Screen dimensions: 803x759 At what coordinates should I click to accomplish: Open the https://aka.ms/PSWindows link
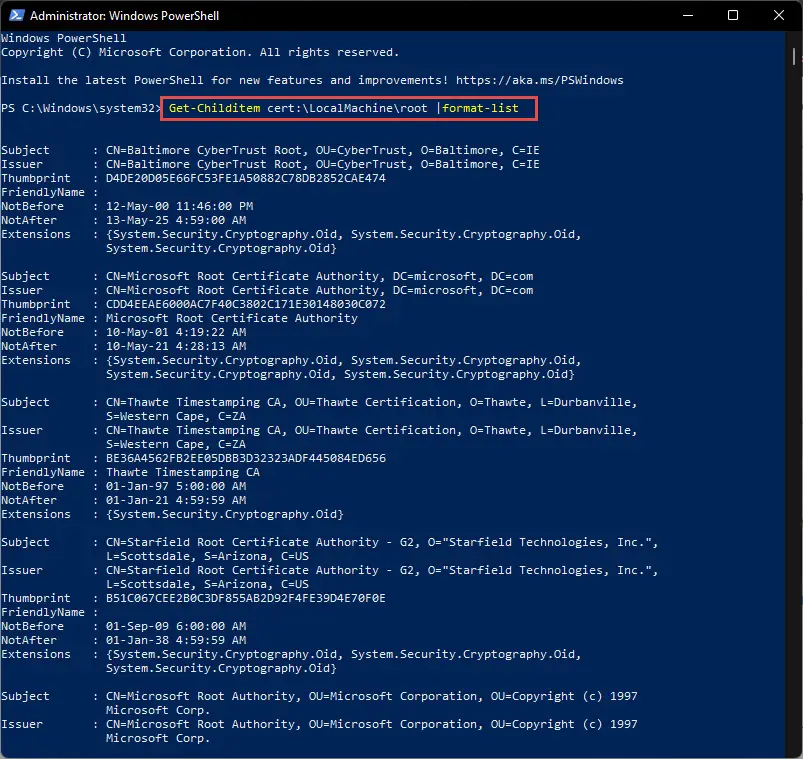[539, 80]
